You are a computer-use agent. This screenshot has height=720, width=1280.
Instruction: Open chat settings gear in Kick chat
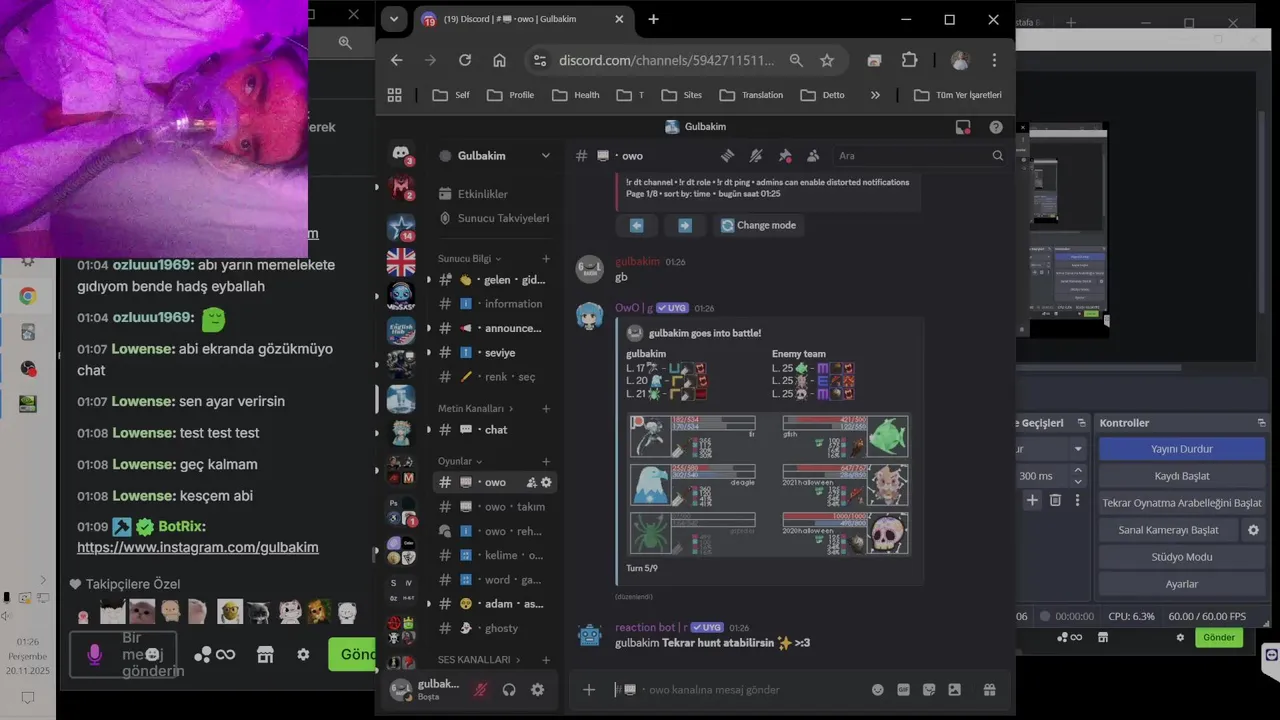[x=303, y=654]
